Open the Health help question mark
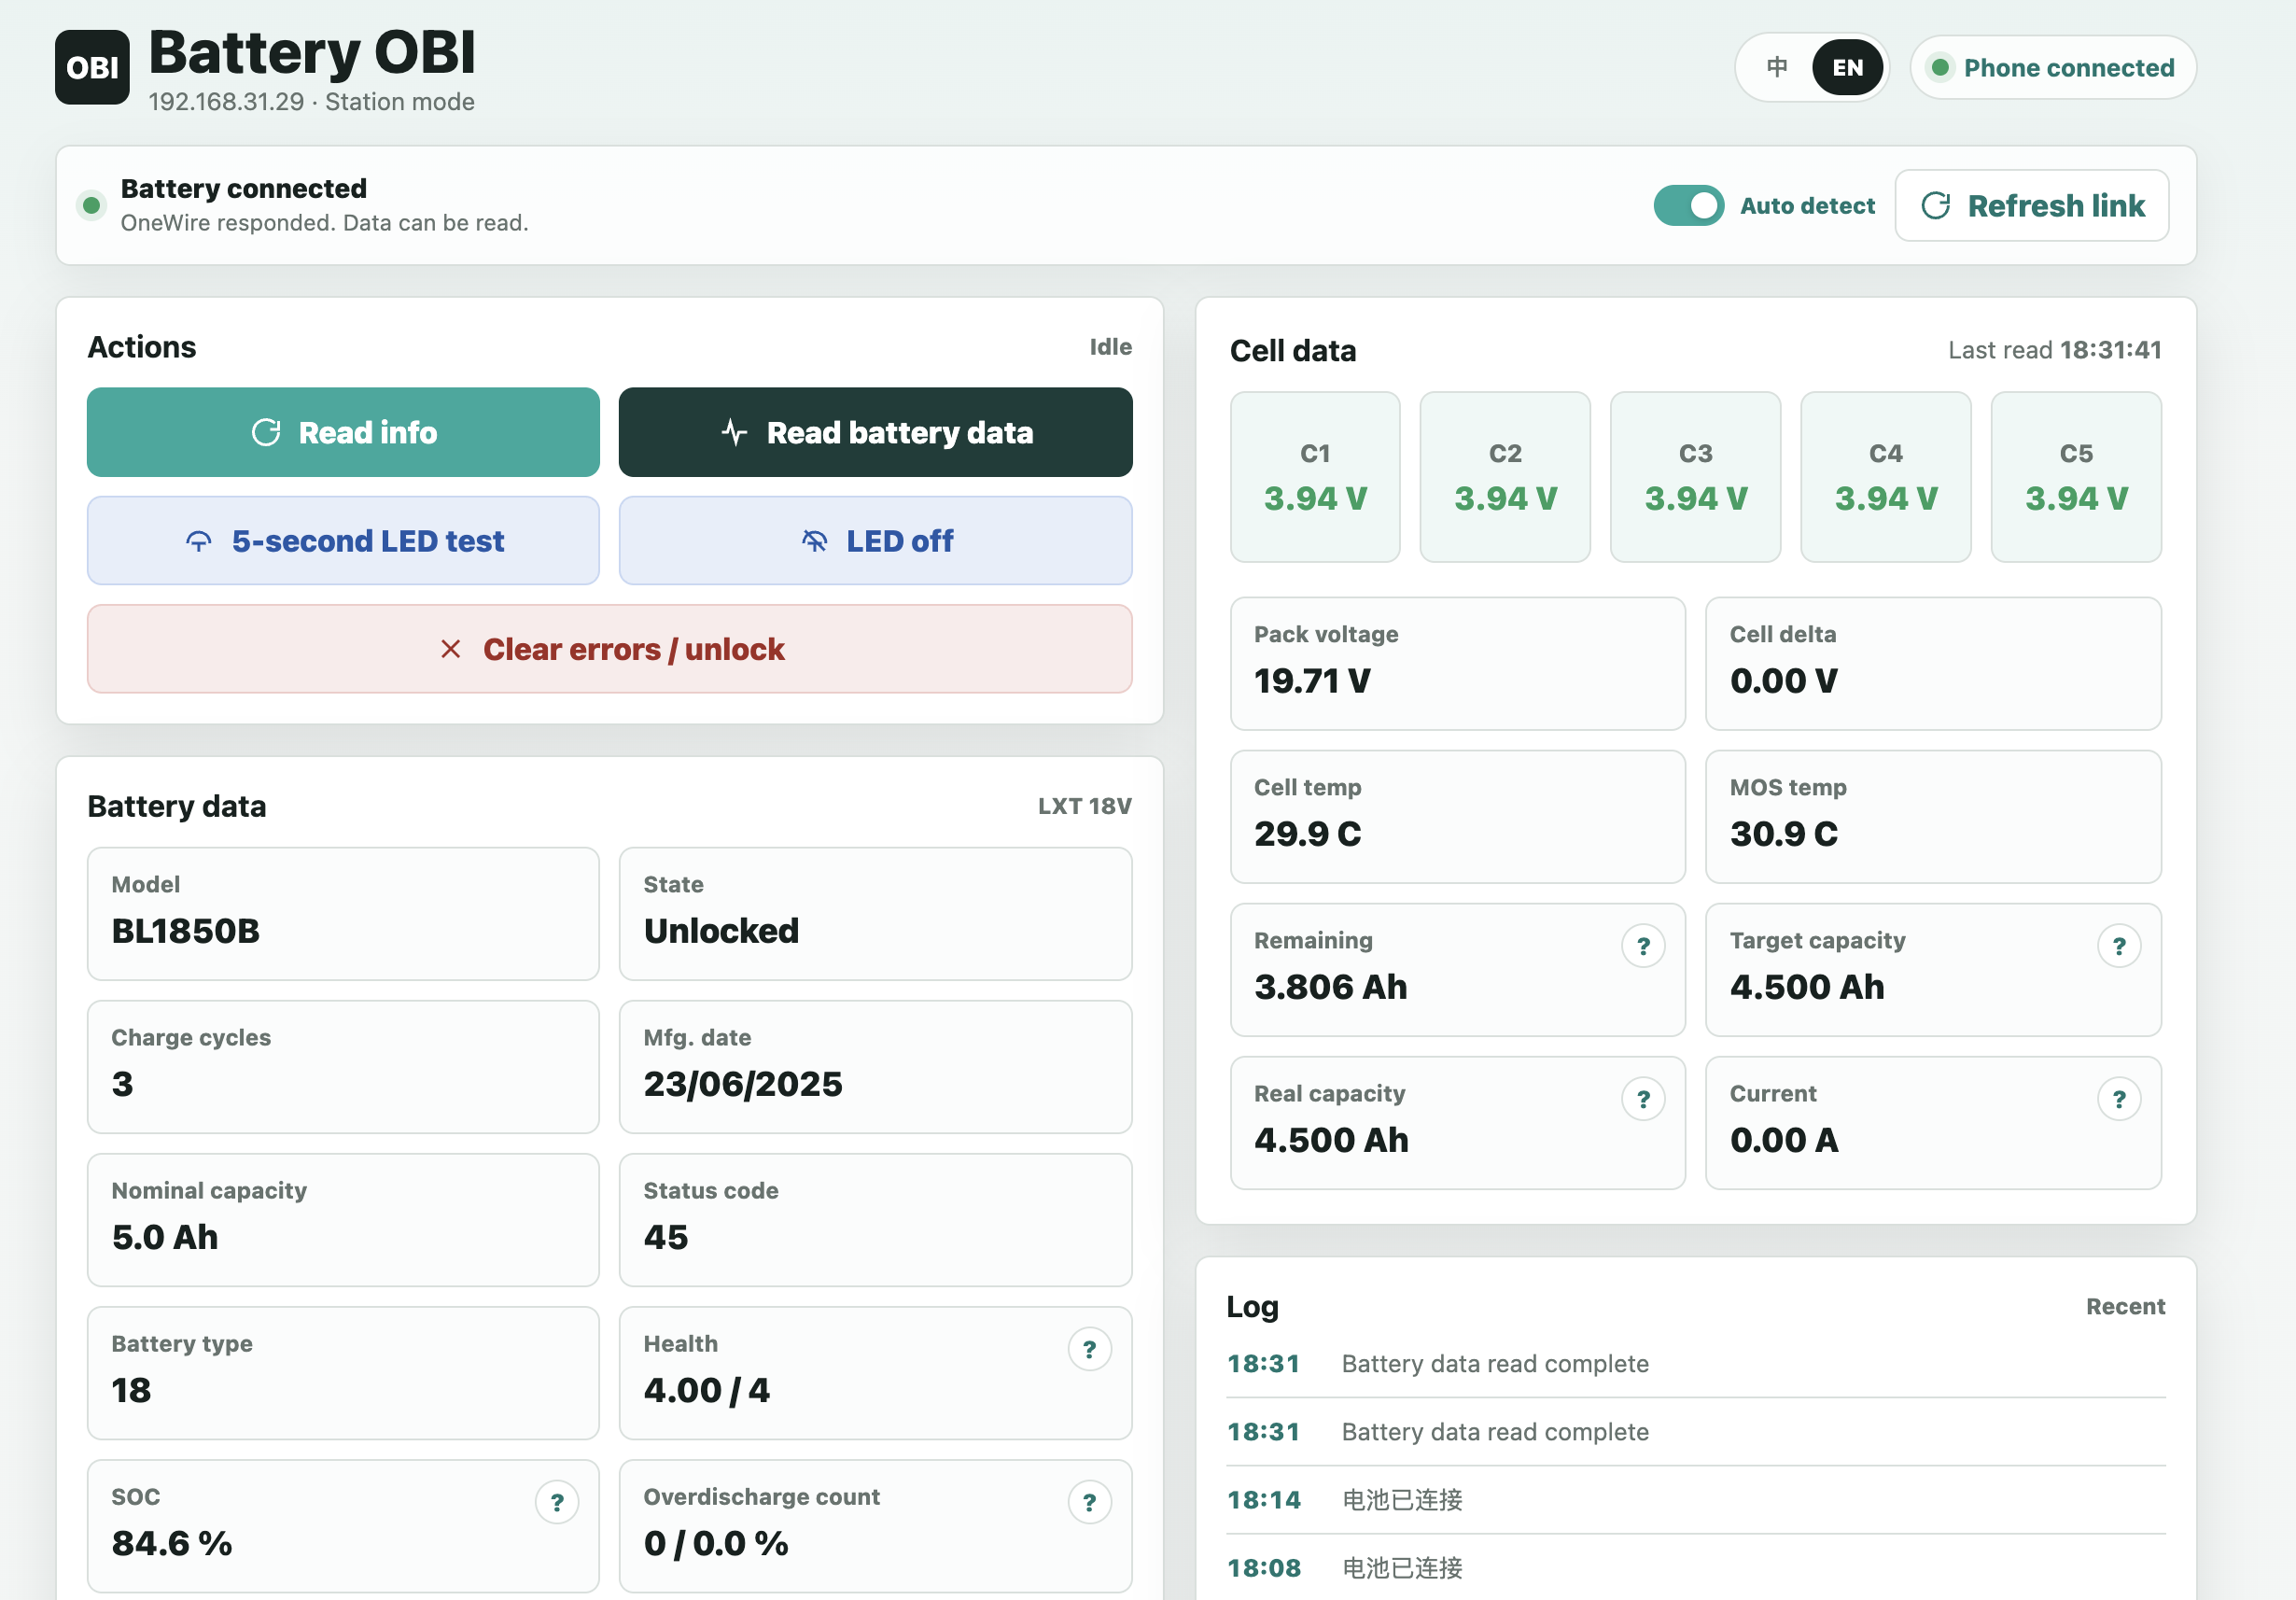 coord(1089,1349)
